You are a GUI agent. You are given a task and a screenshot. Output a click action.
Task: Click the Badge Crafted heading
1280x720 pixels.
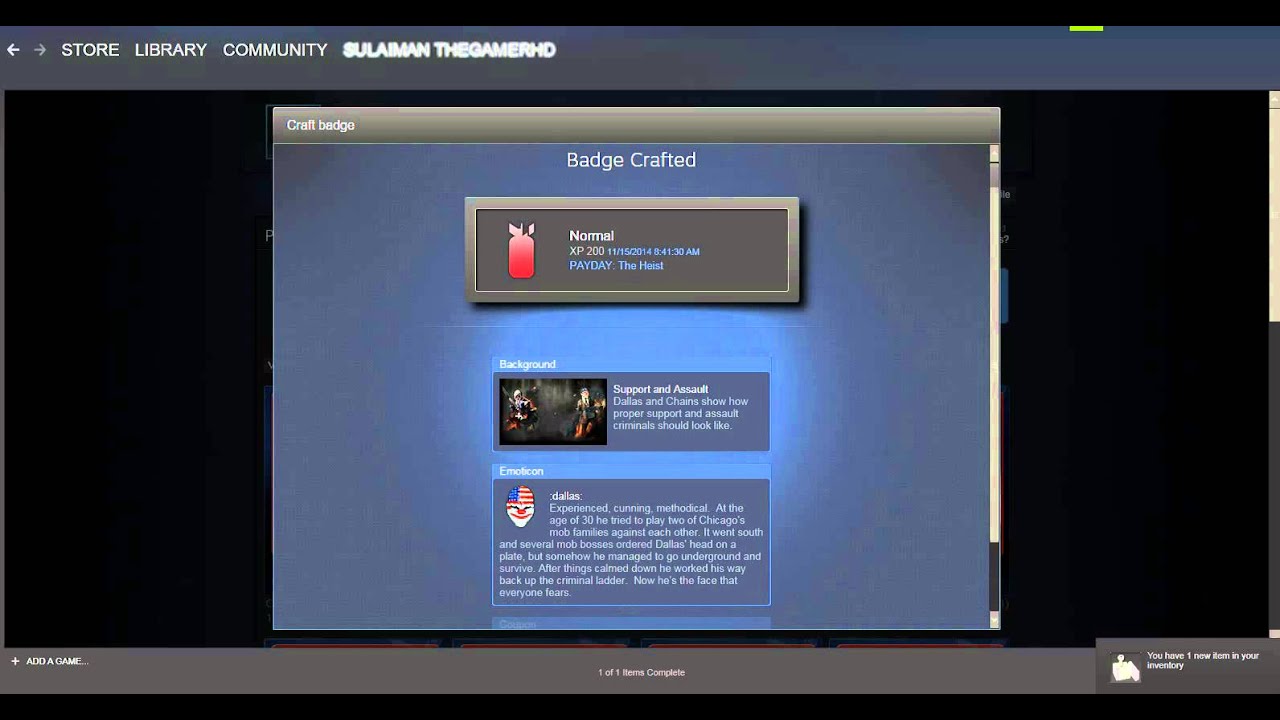coord(631,160)
